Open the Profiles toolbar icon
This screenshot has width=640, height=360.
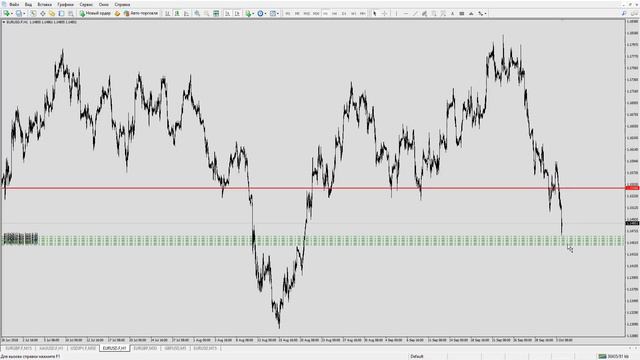(x=19, y=13)
